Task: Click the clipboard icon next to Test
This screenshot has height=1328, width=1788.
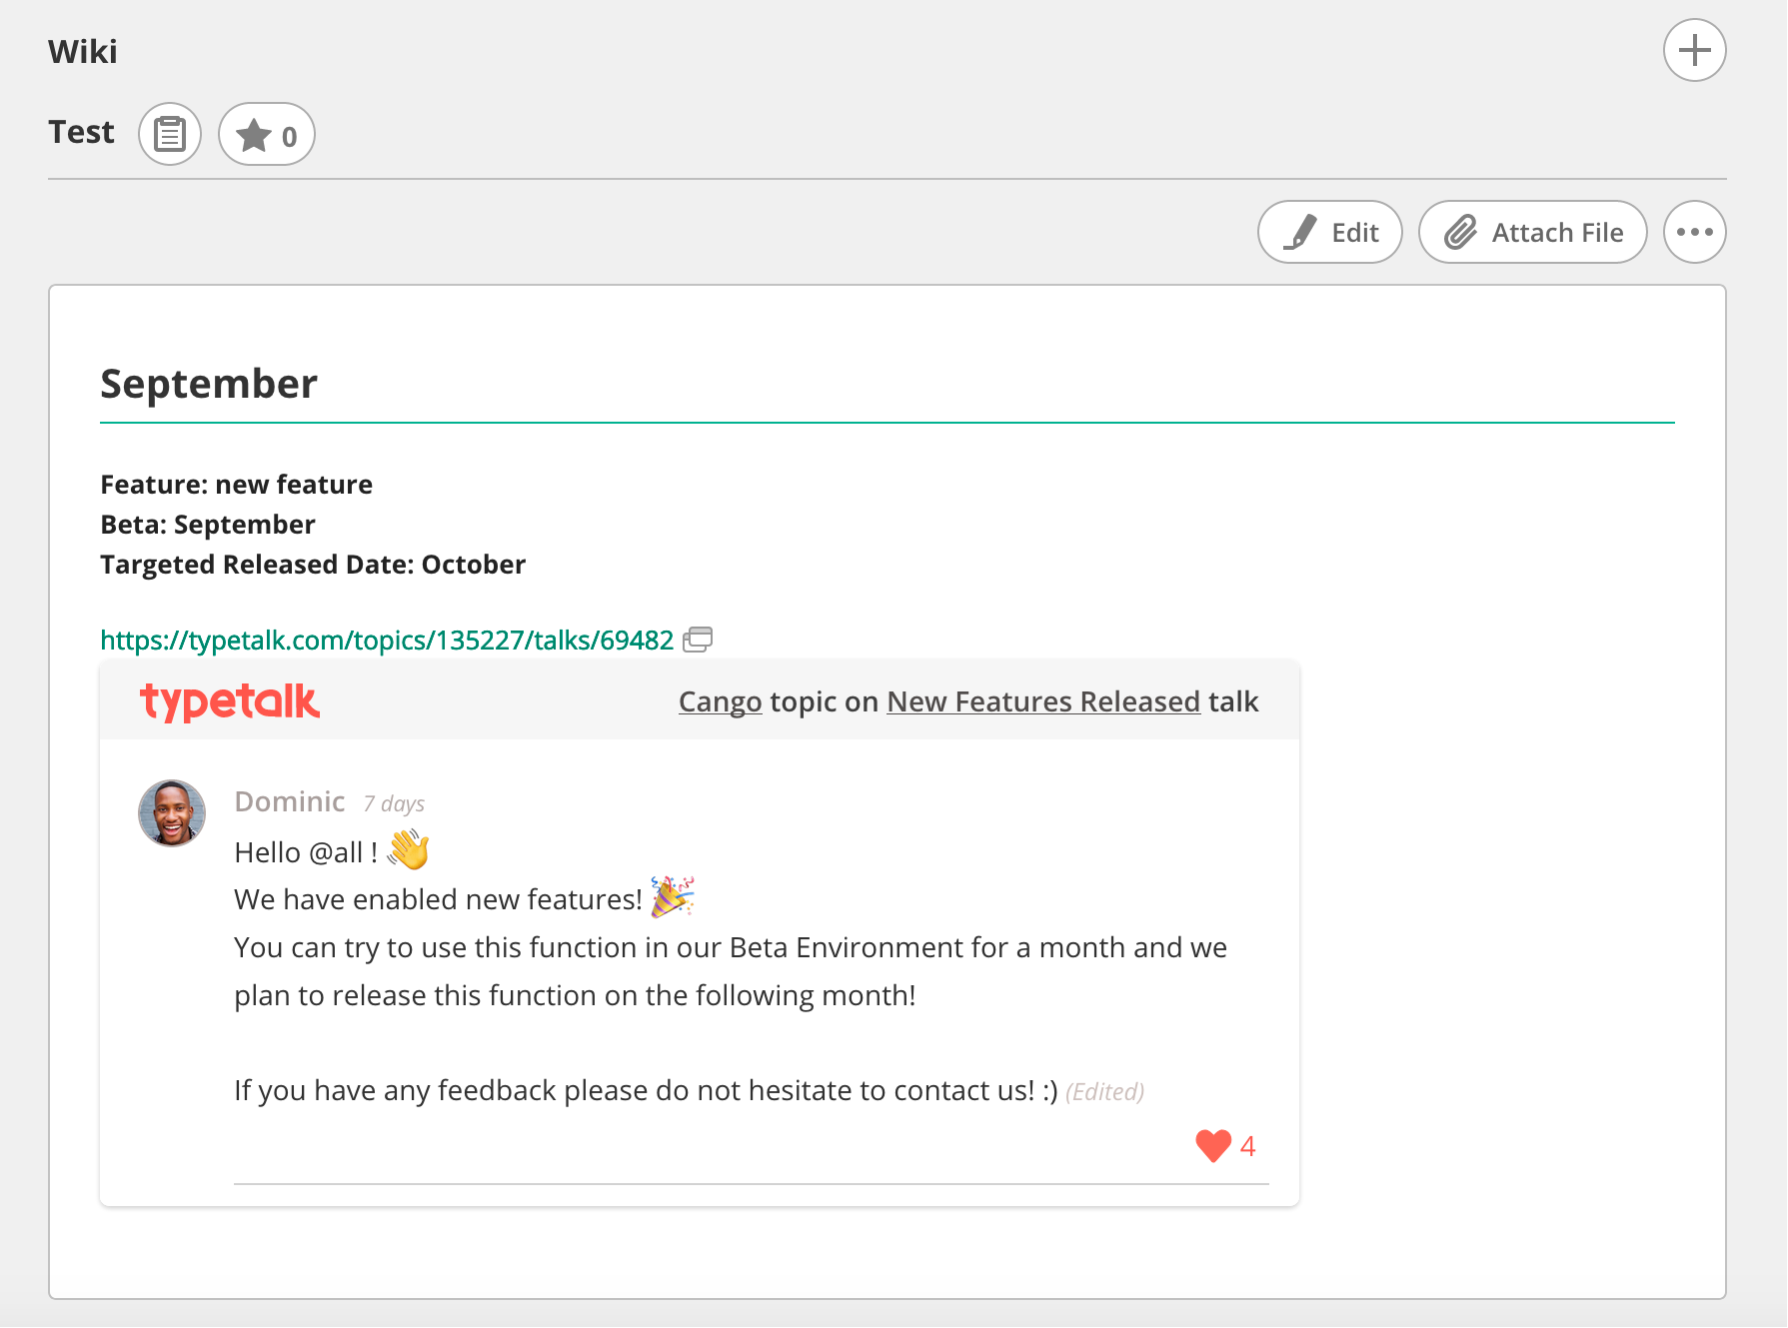Action: (170, 134)
